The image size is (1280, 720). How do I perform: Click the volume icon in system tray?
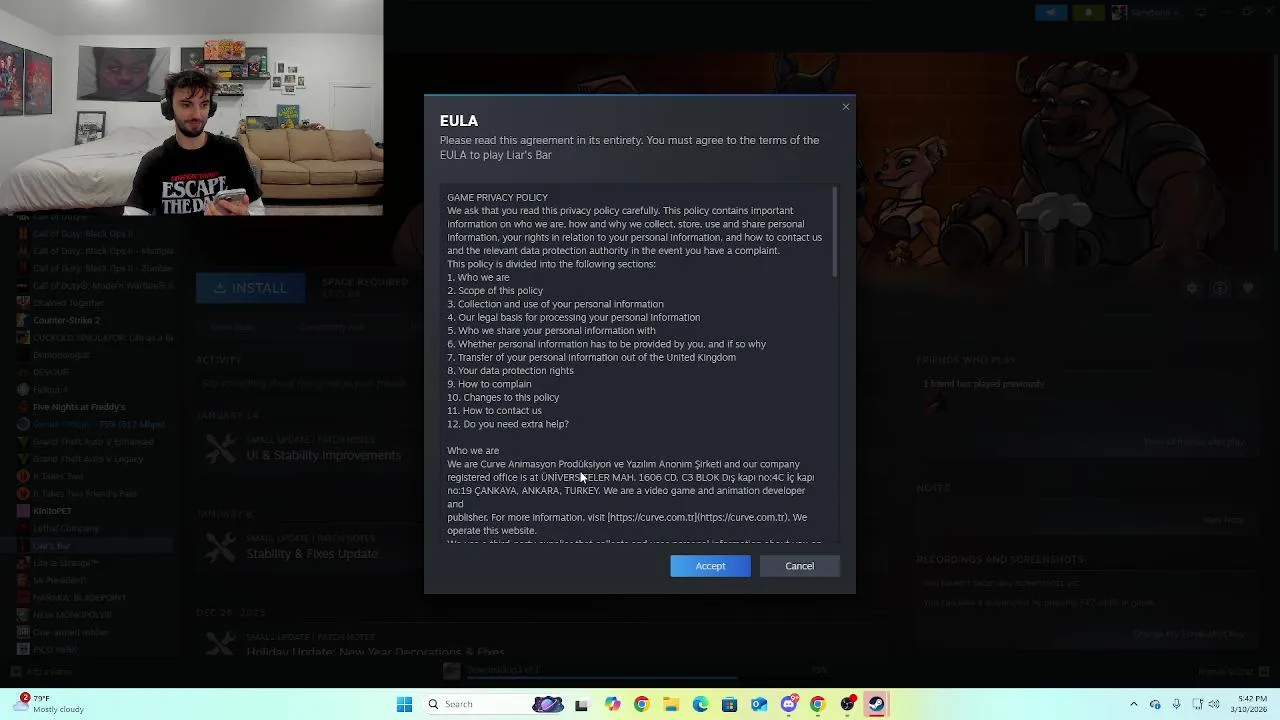click(x=1216, y=704)
